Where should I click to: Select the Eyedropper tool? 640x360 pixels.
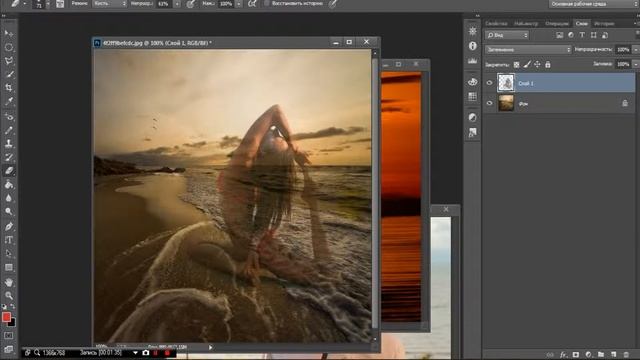8,101
